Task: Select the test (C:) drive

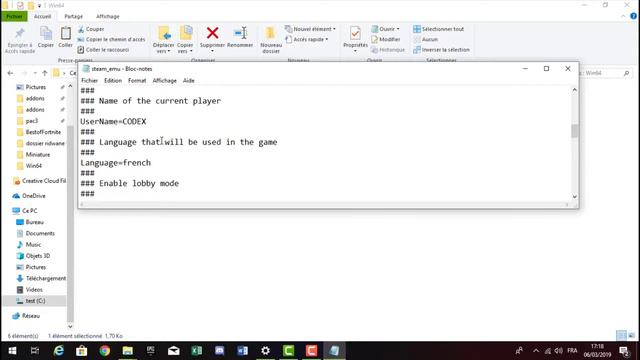Action: click(x=34, y=301)
